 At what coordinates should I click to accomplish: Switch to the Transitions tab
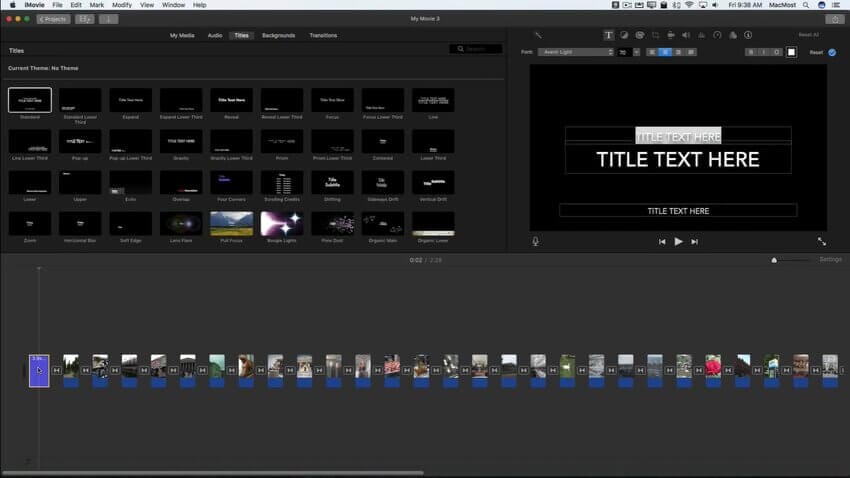323,35
